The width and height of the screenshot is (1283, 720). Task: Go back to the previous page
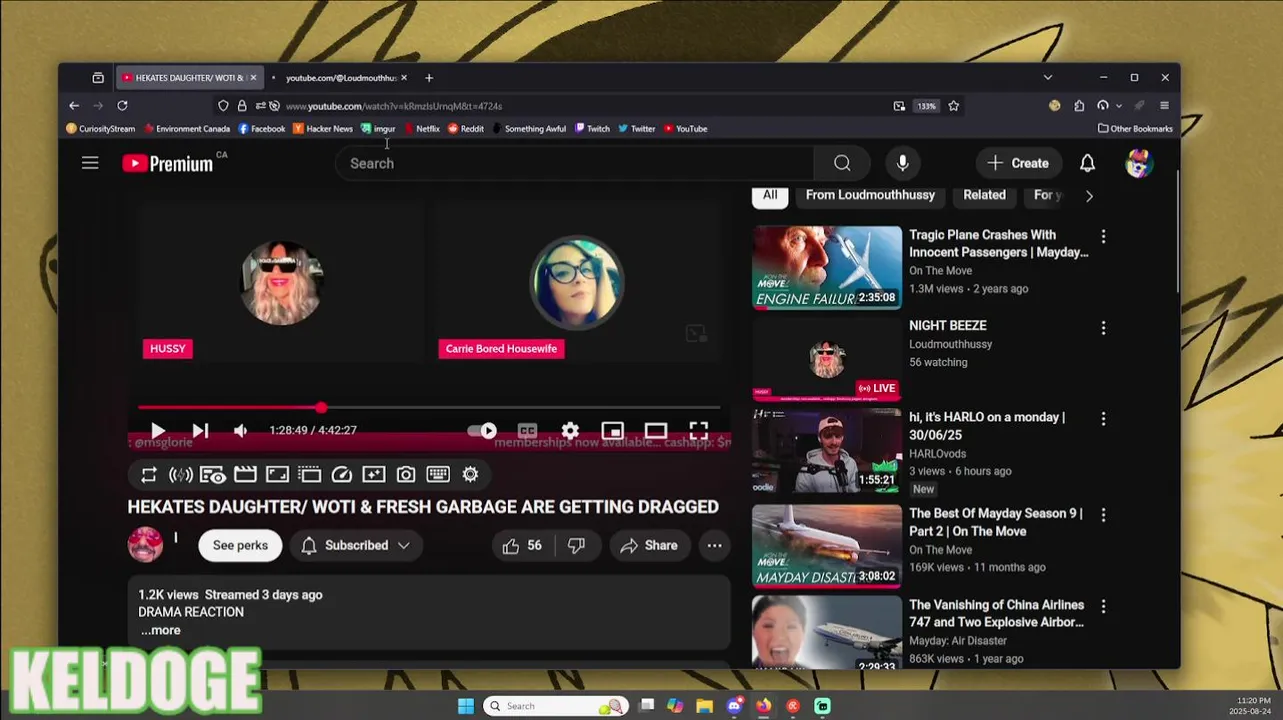(74, 106)
